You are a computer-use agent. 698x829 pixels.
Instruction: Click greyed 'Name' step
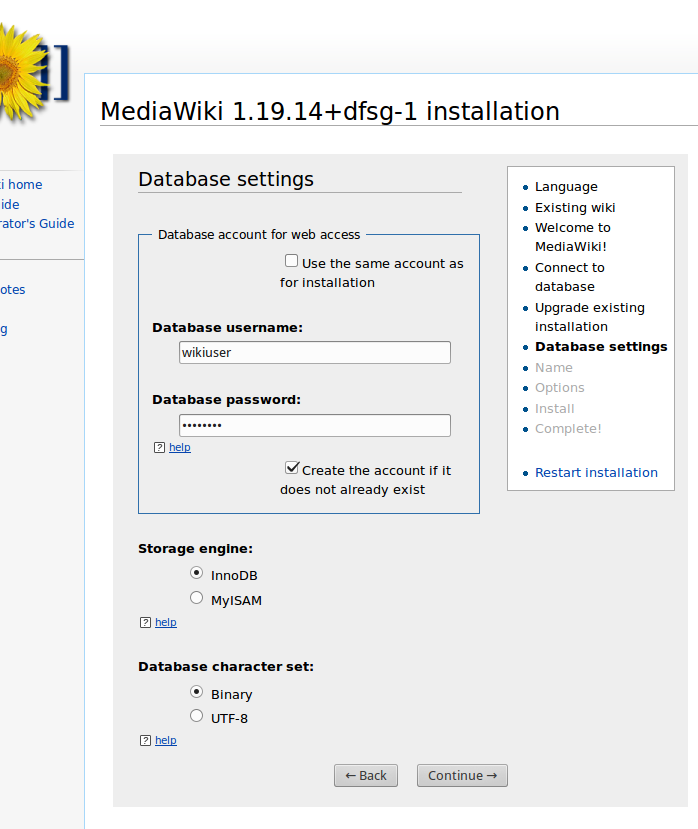coord(554,367)
